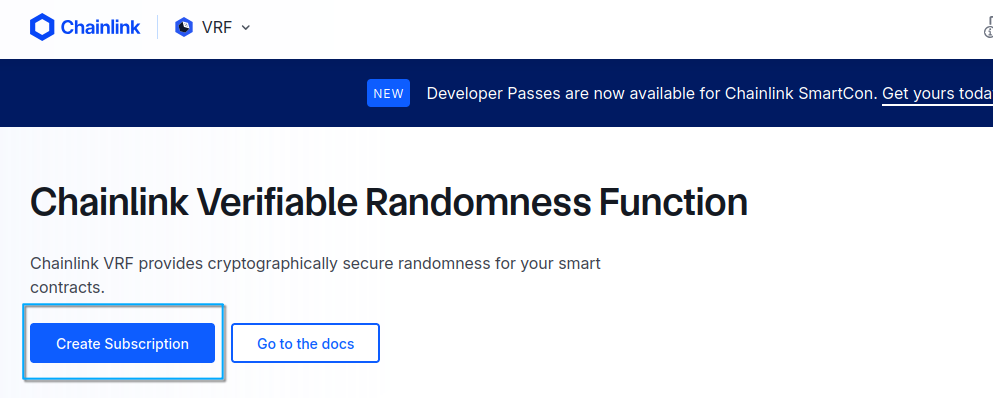Image resolution: width=993 pixels, height=398 pixels.
Task: Click the word contracts in description
Action: coord(67,288)
